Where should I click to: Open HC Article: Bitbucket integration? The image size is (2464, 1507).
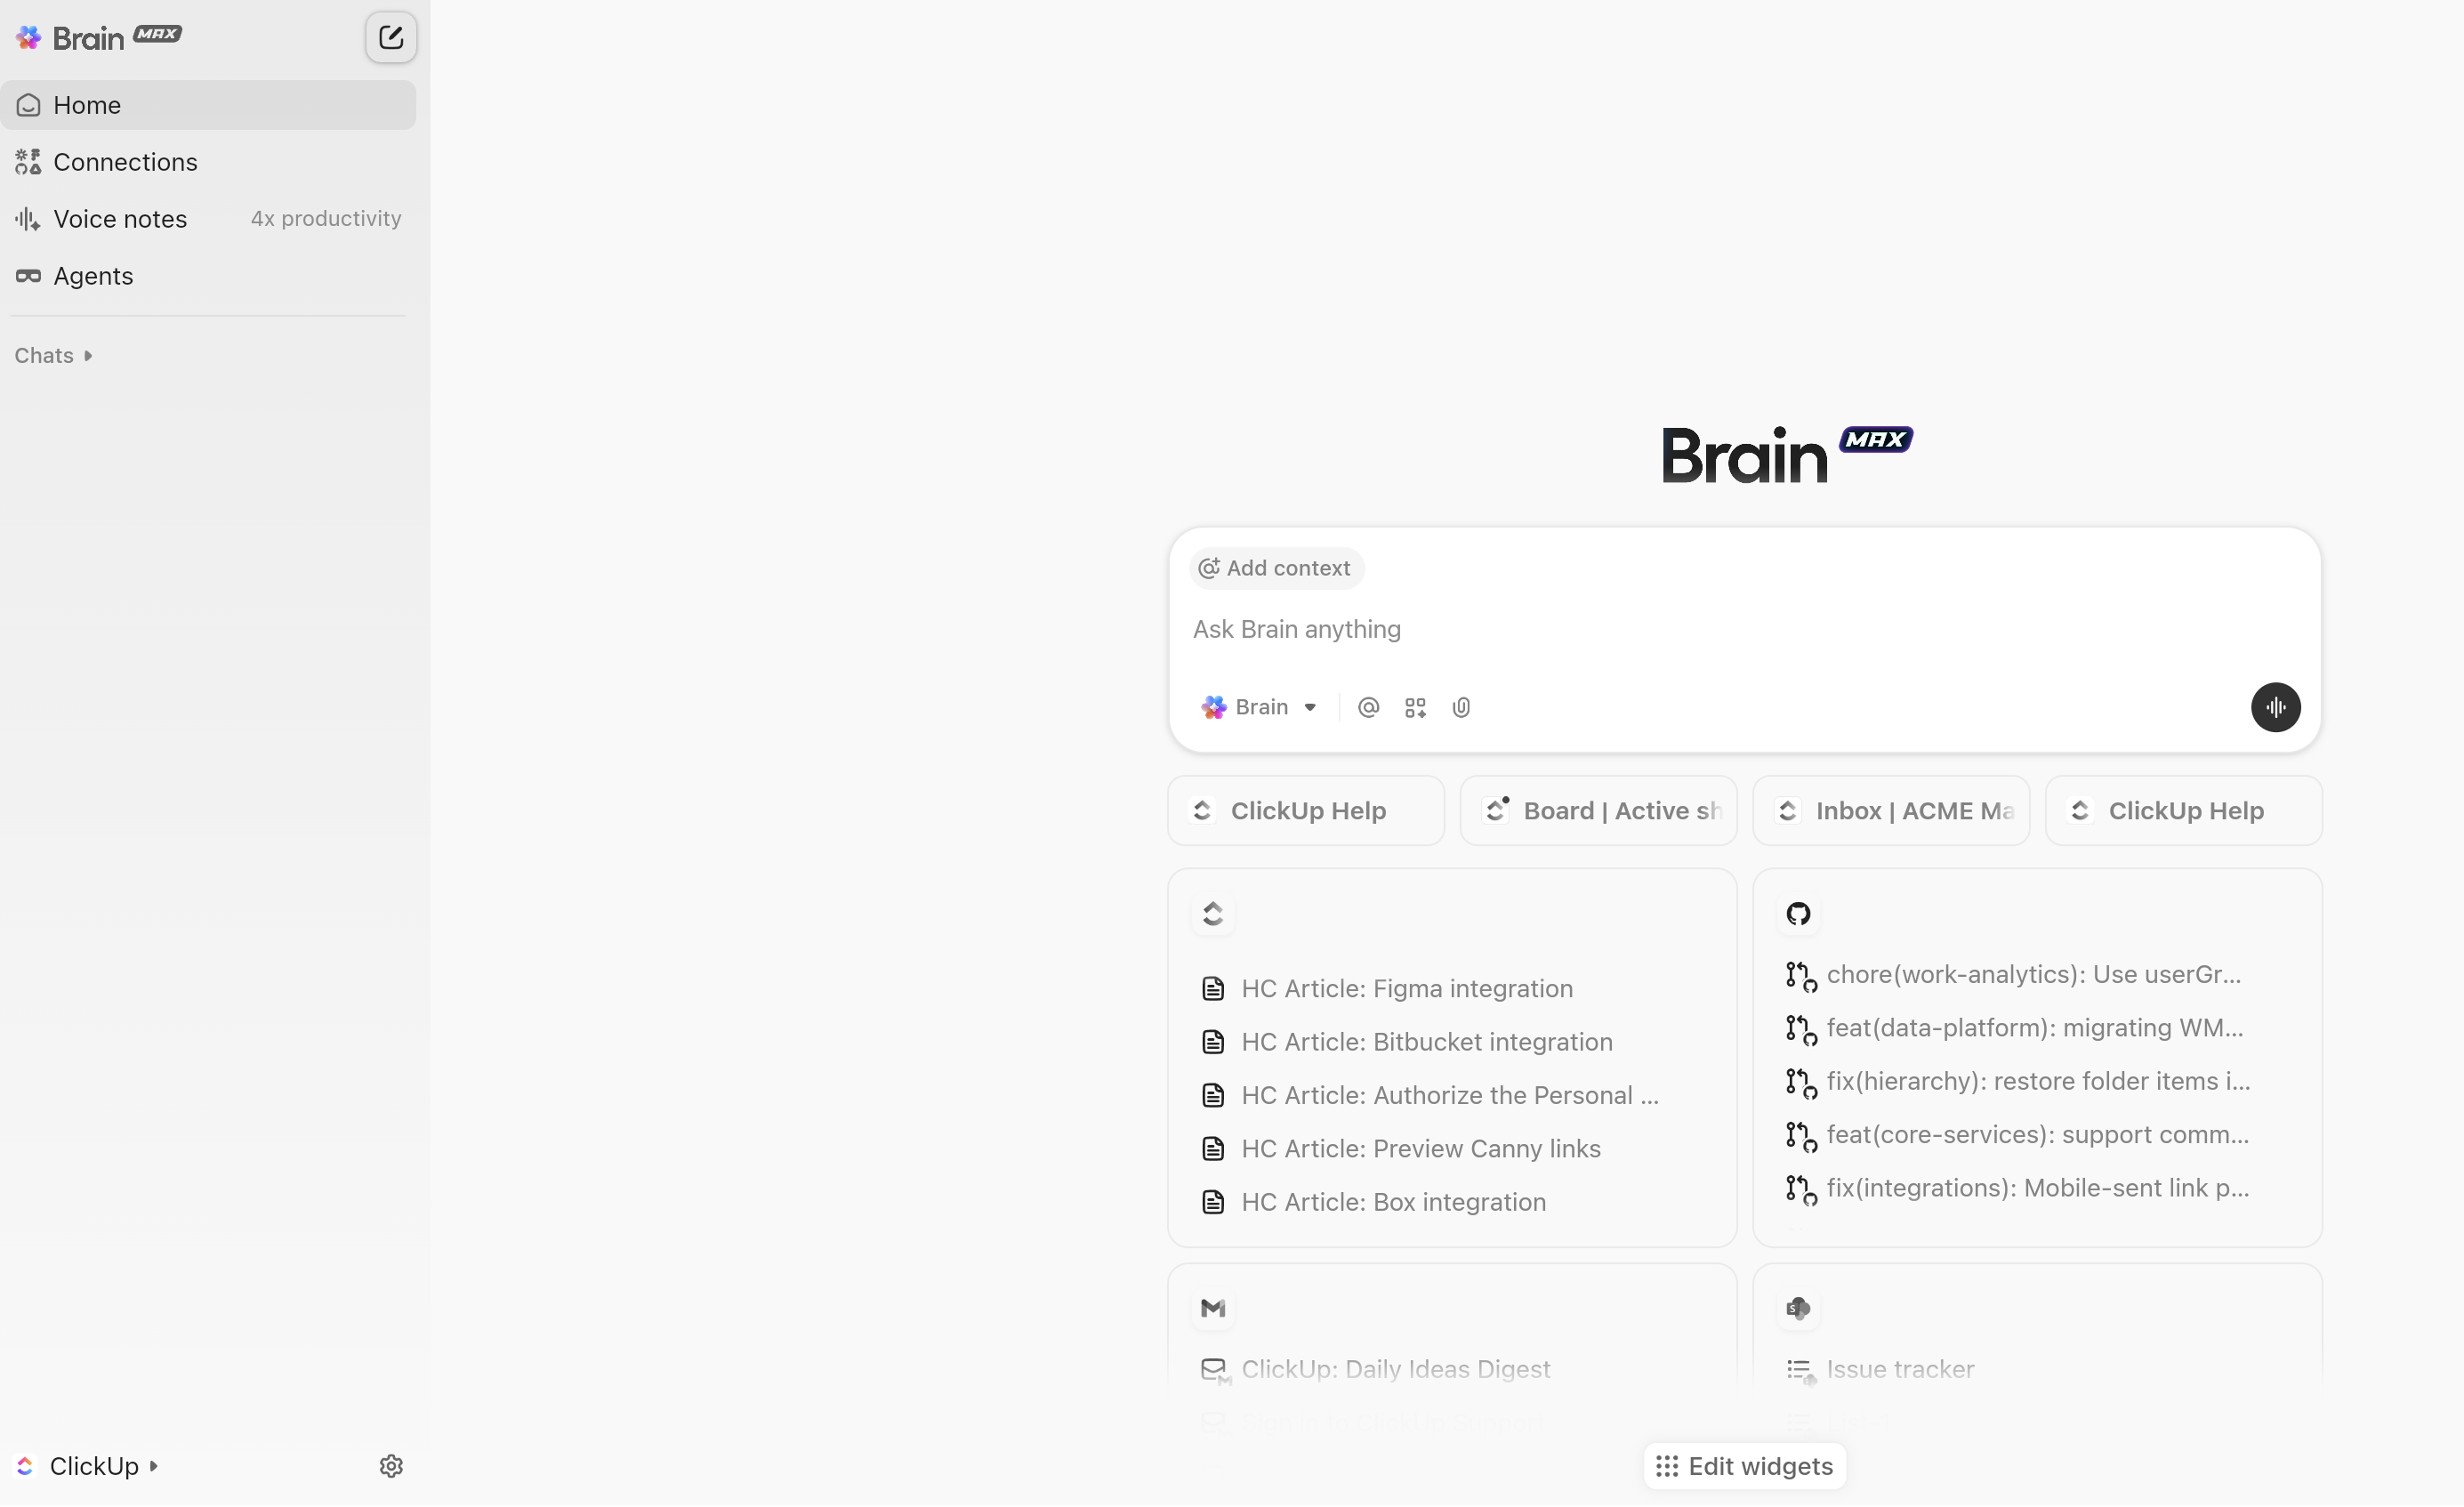pos(1427,1042)
